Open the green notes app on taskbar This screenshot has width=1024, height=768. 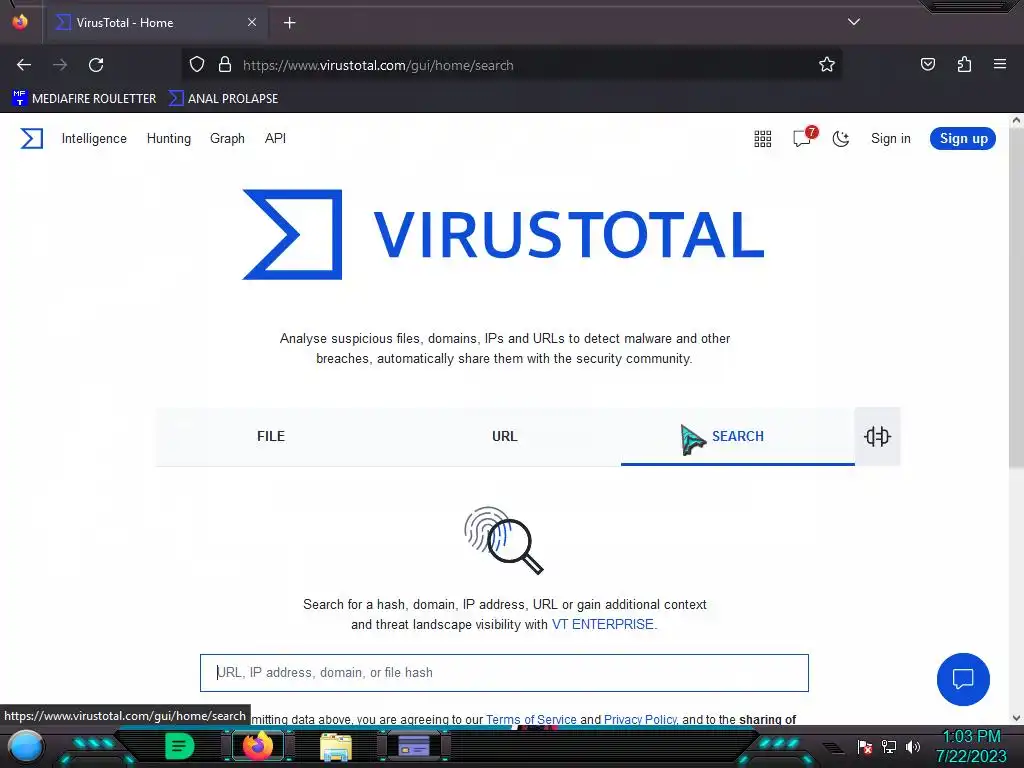click(x=180, y=746)
